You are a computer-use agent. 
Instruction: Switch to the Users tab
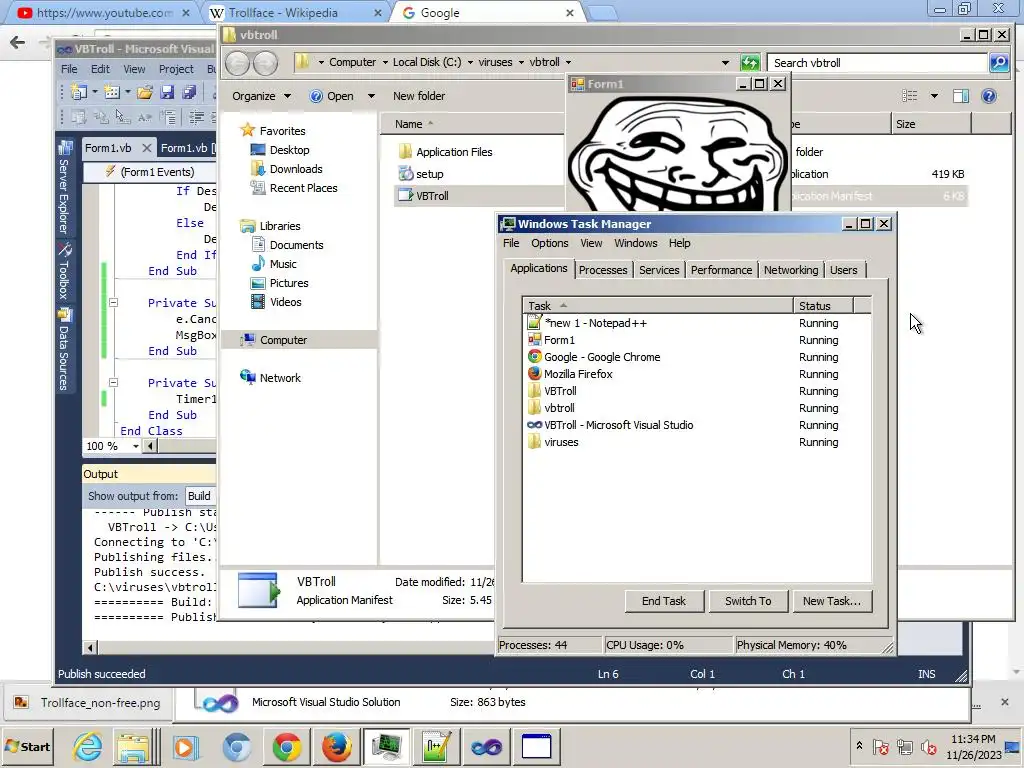click(844, 270)
